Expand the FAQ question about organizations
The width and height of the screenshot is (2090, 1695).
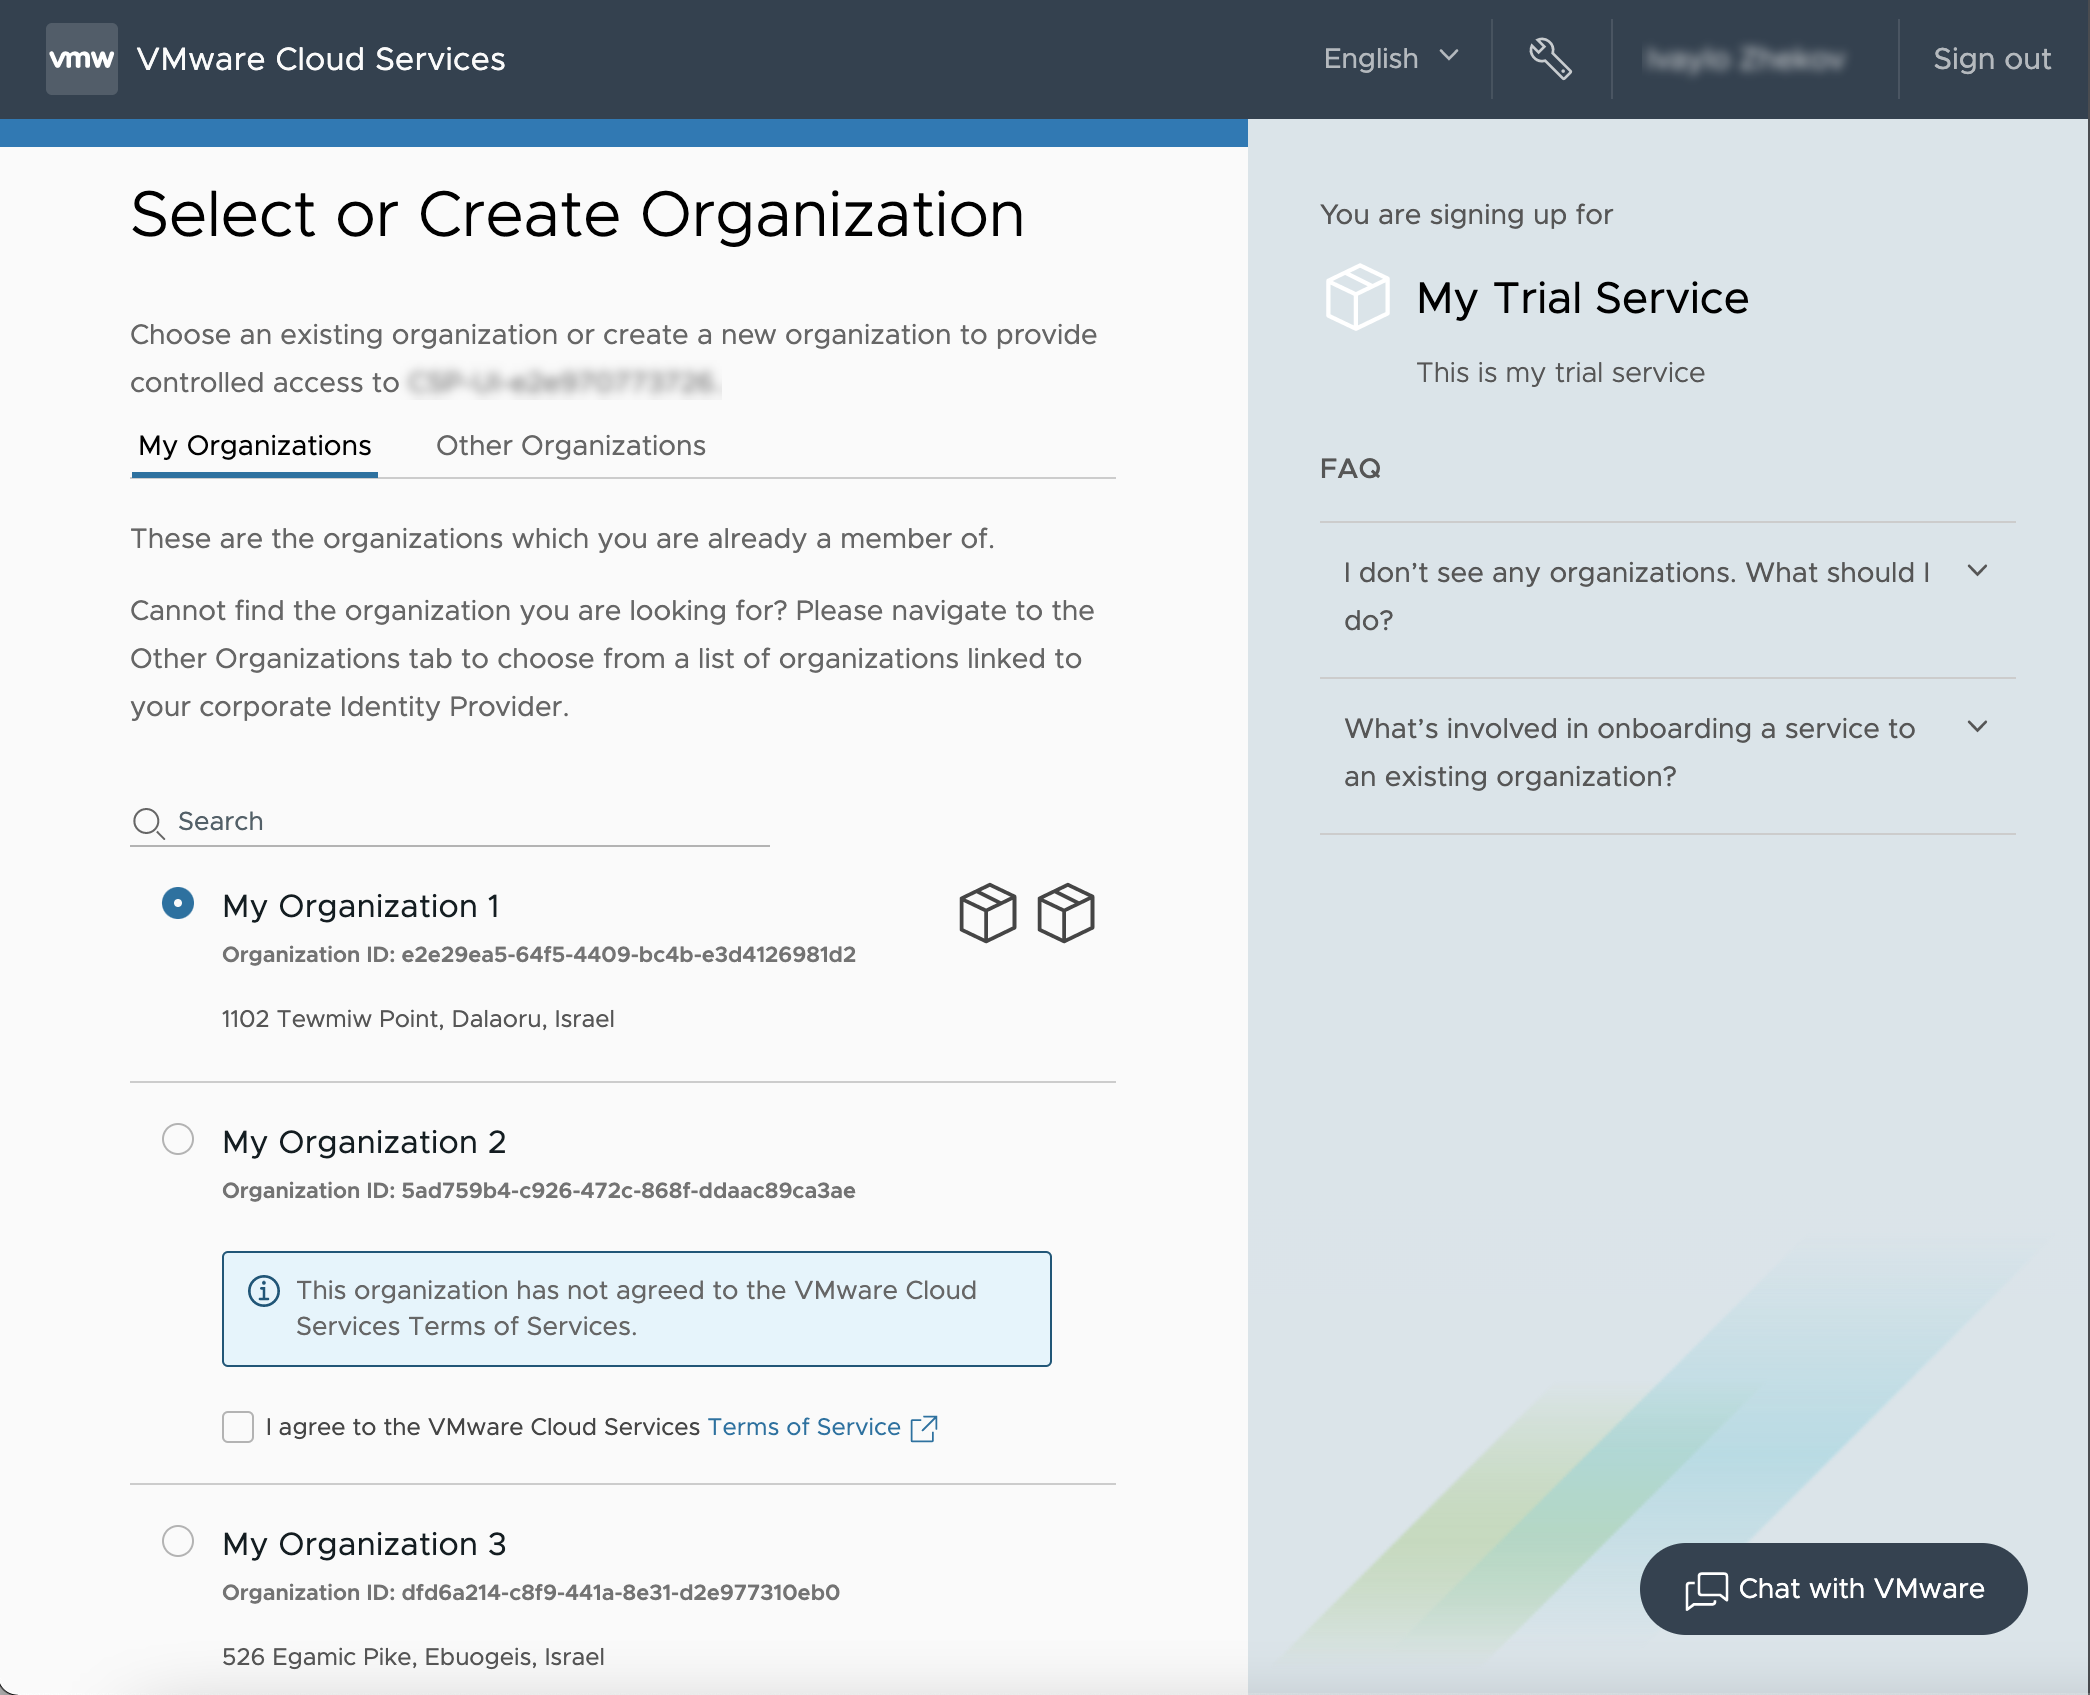tap(1666, 595)
